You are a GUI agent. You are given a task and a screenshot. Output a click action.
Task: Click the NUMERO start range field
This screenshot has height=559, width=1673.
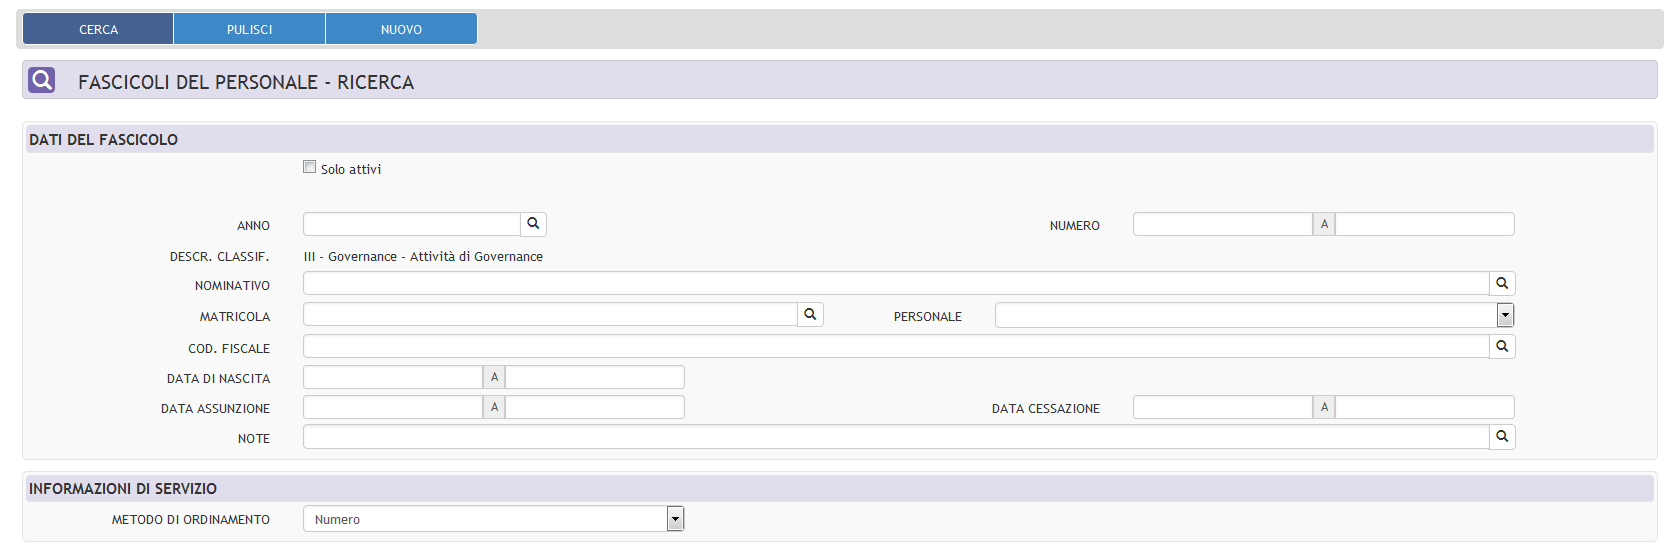click(1221, 224)
